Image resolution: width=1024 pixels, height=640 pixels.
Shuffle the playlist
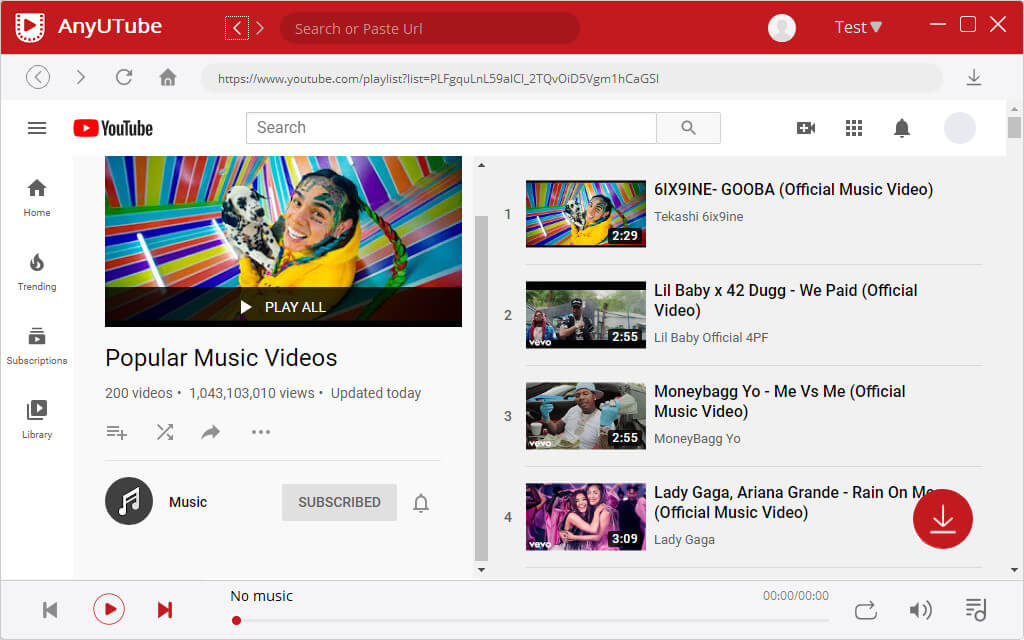165,432
